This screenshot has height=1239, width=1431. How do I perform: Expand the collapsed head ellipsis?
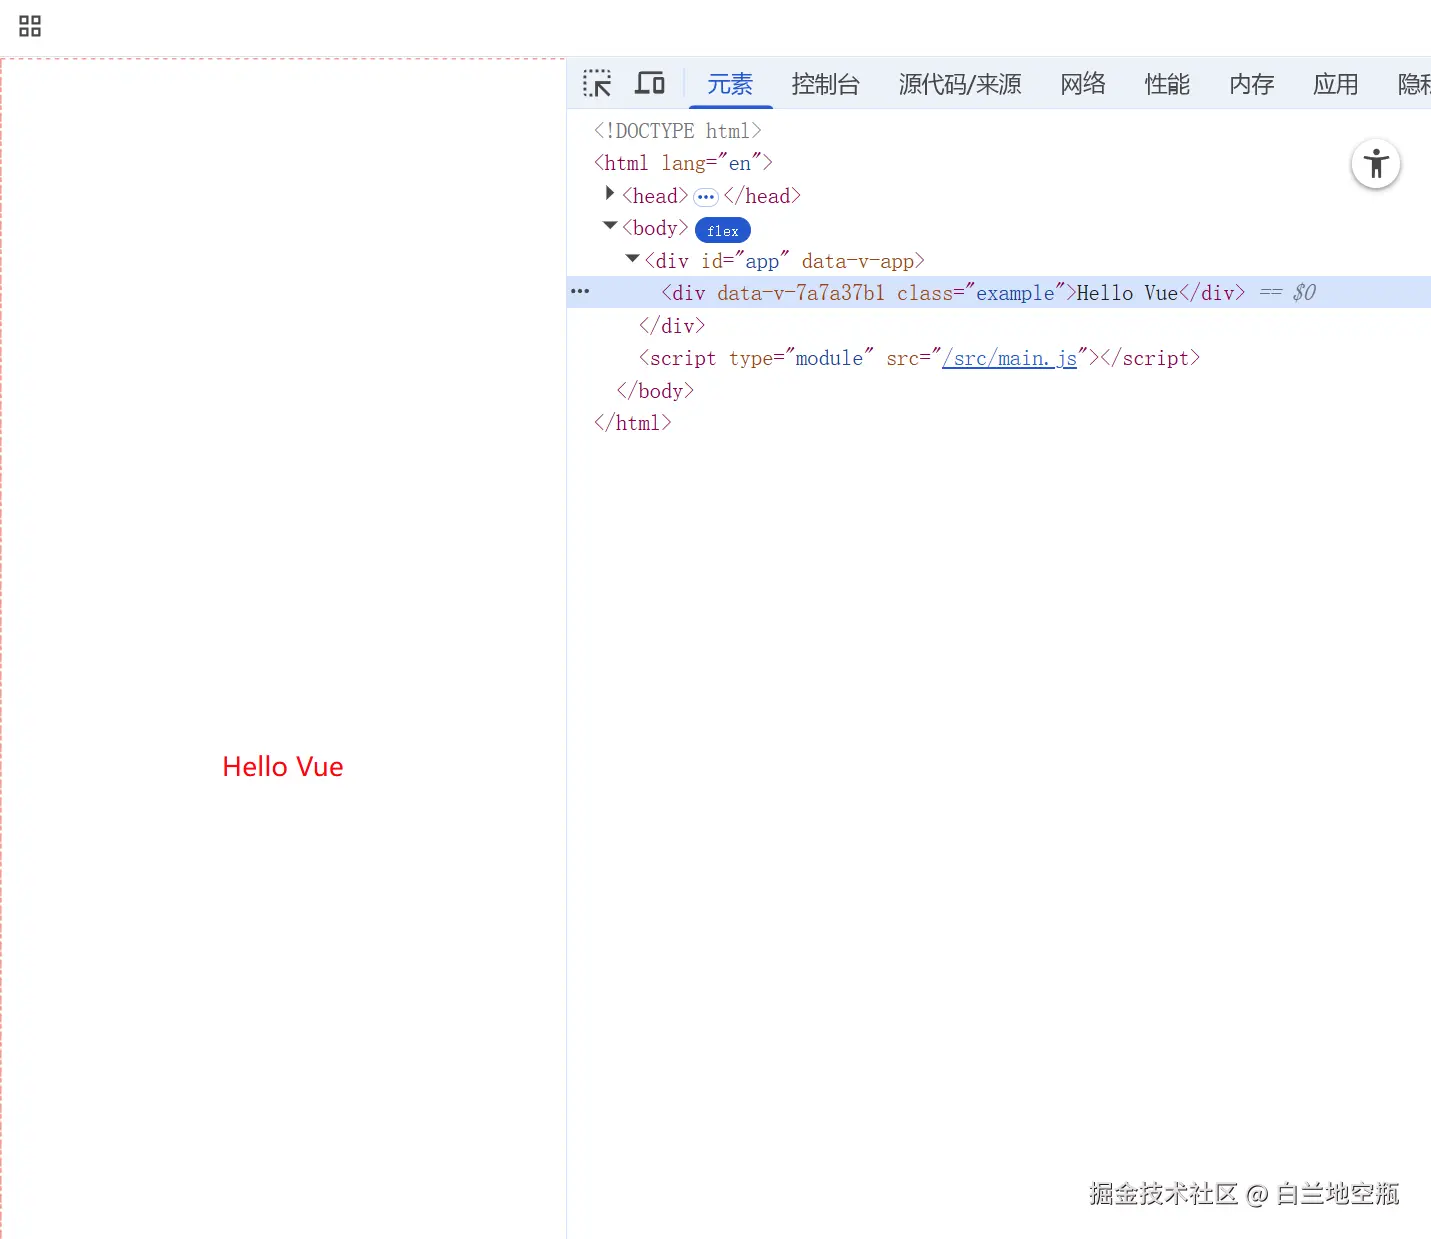click(x=706, y=197)
